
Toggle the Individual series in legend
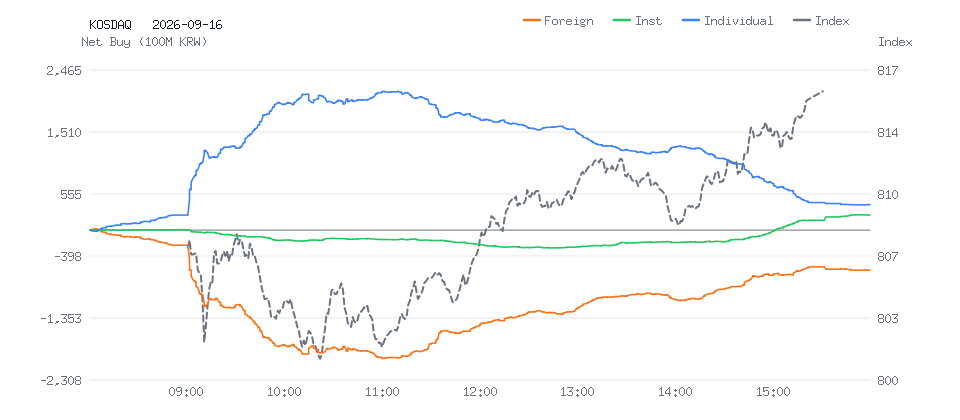[727, 21]
